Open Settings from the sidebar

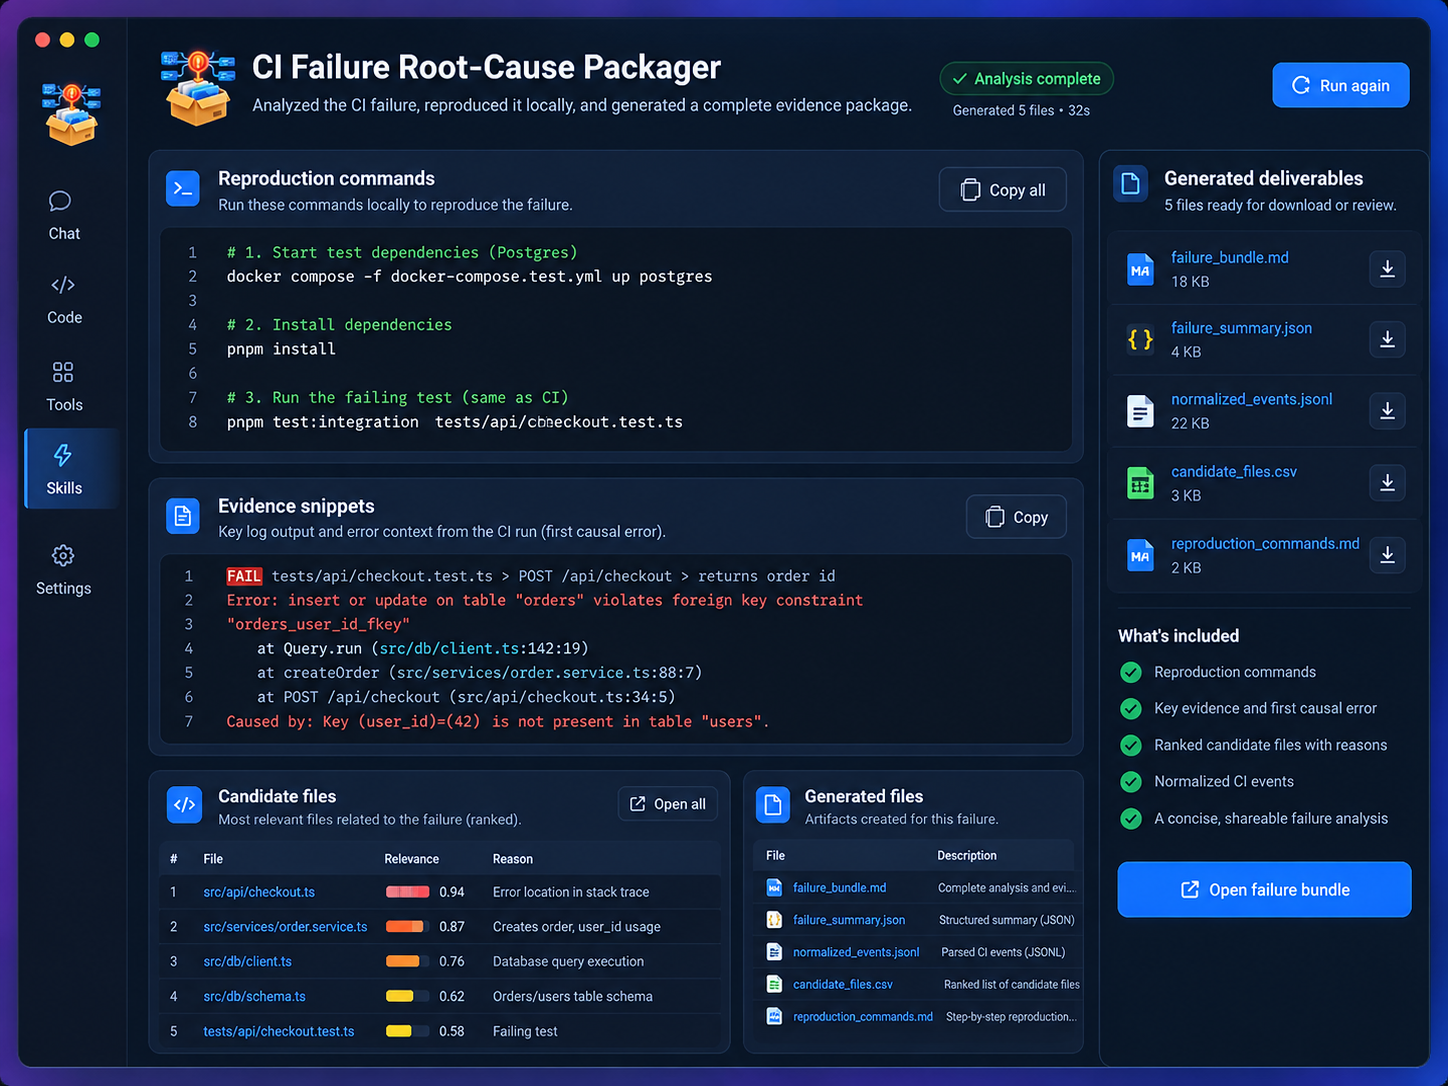pos(64,570)
